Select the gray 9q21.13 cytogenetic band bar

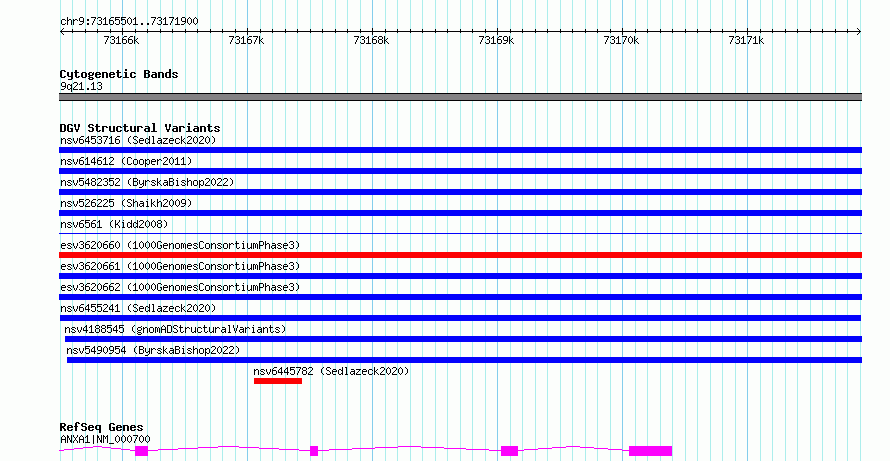click(x=460, y=97)
